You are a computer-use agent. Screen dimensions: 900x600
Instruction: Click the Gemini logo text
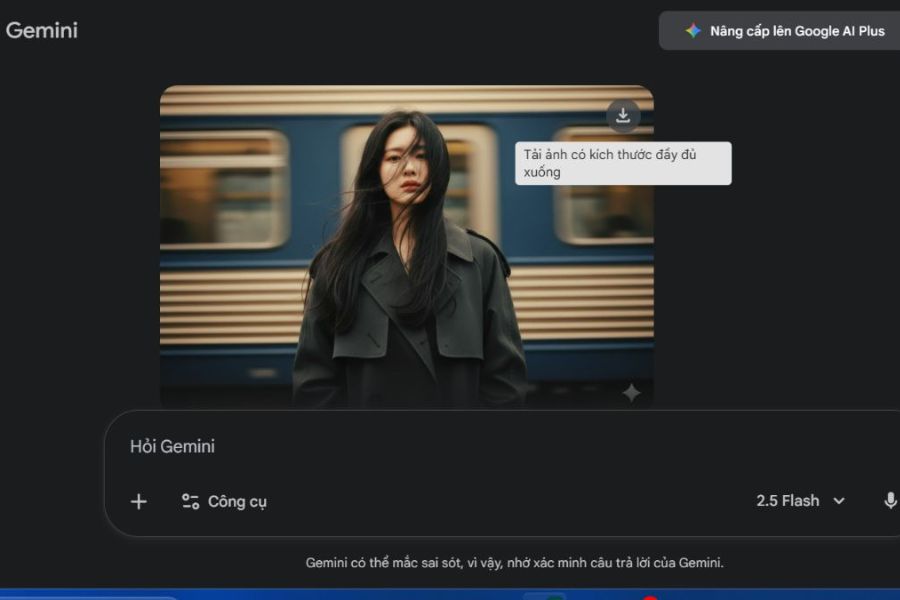41,30
